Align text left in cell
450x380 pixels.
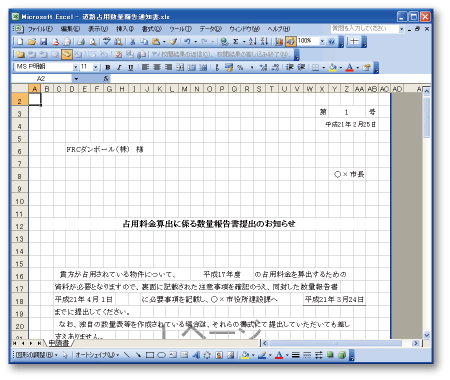point(145,68)
